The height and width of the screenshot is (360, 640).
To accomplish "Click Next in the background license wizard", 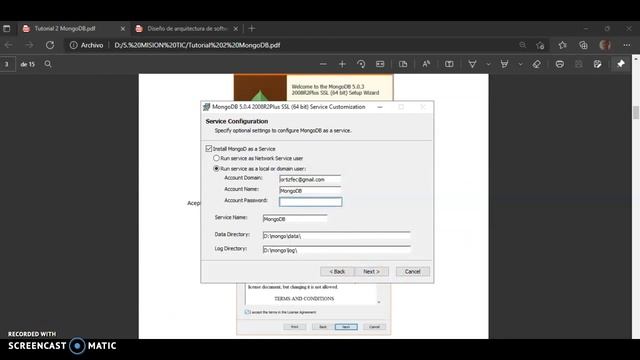I will [346, 327].
